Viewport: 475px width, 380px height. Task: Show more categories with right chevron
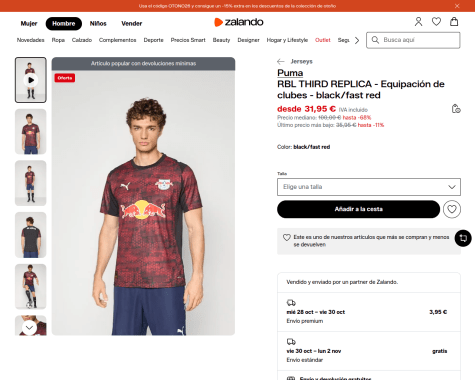(357, 40)
